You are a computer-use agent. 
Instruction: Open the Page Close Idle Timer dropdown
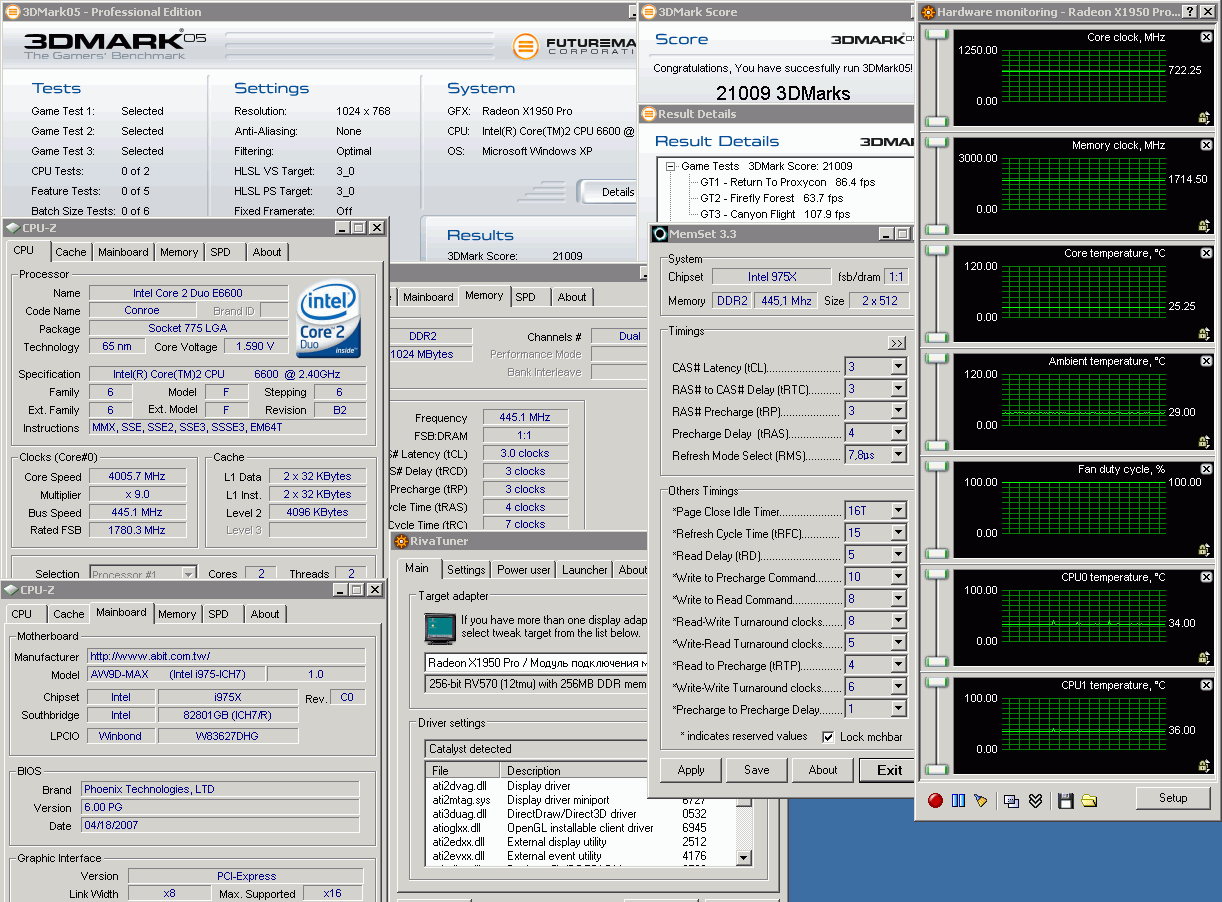[x=898, y=511]
